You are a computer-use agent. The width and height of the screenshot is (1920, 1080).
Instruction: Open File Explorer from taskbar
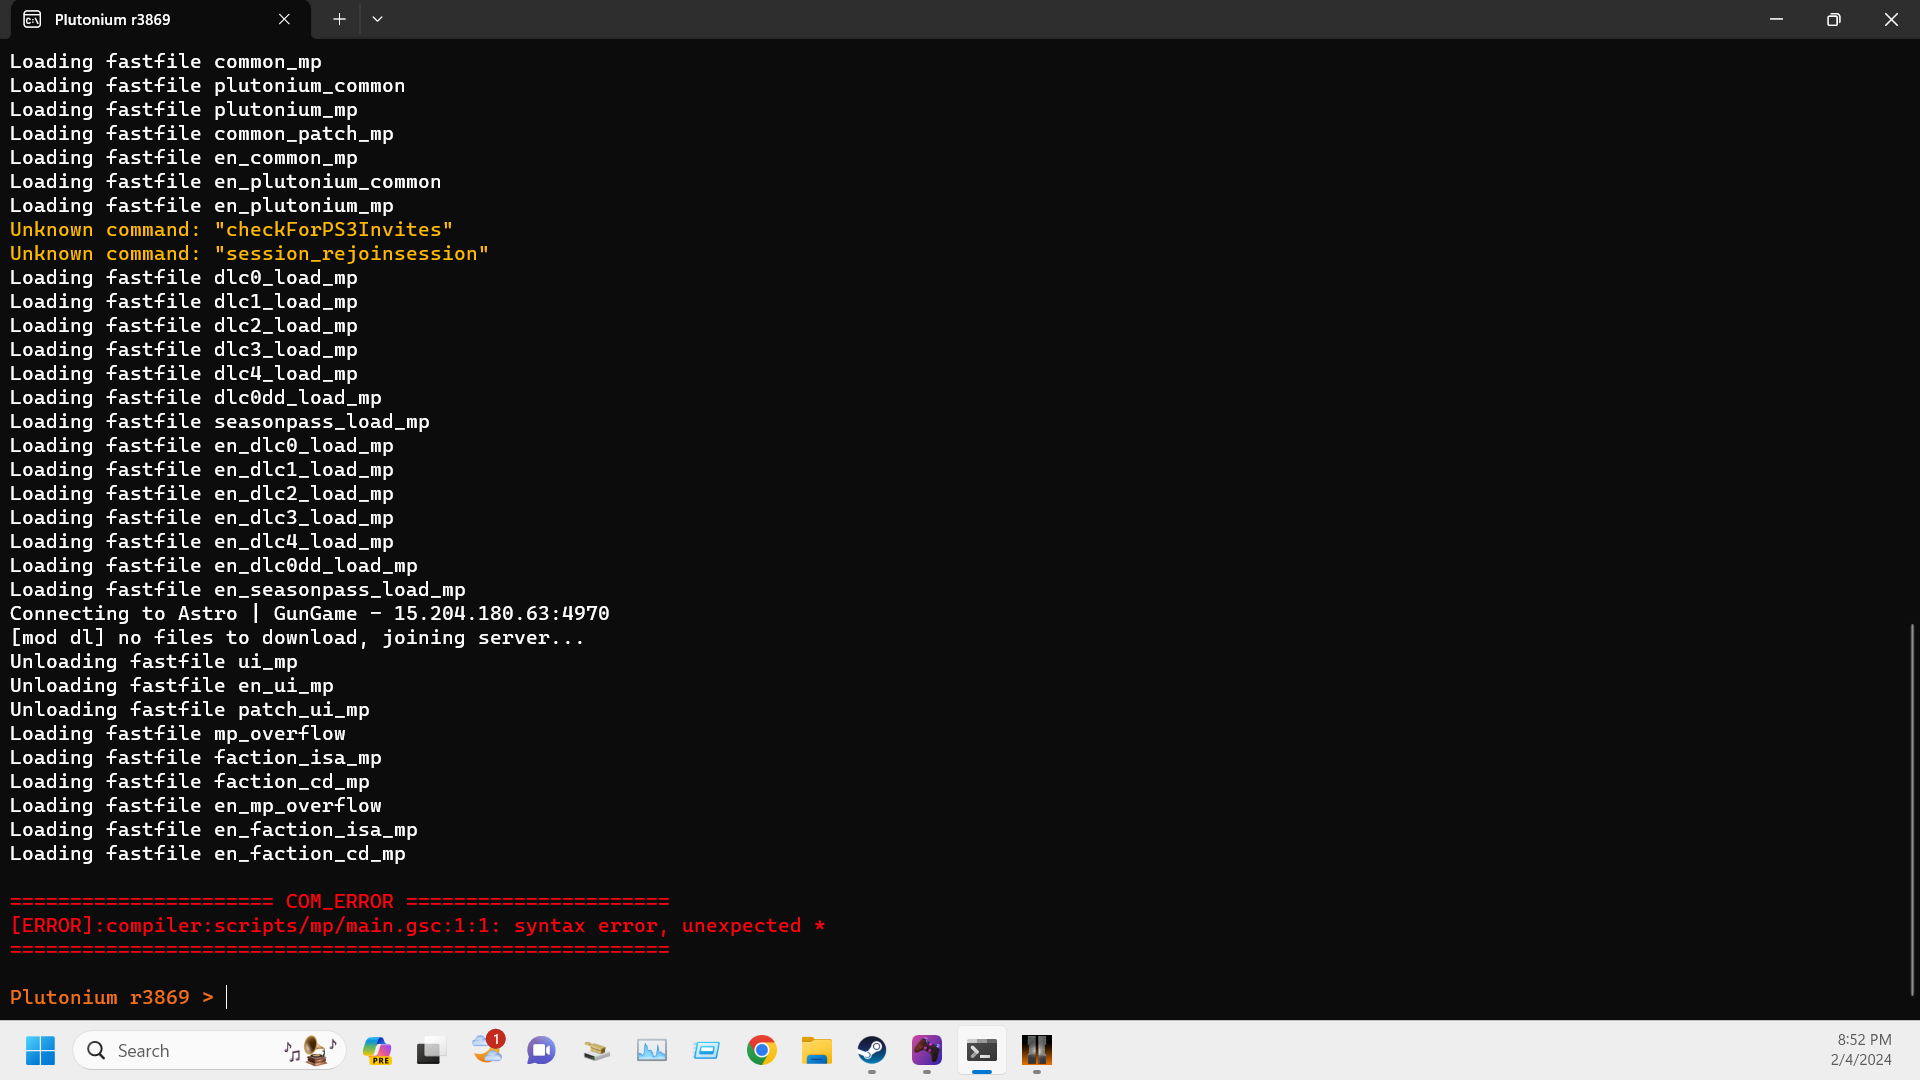(x=816, y=1050)
